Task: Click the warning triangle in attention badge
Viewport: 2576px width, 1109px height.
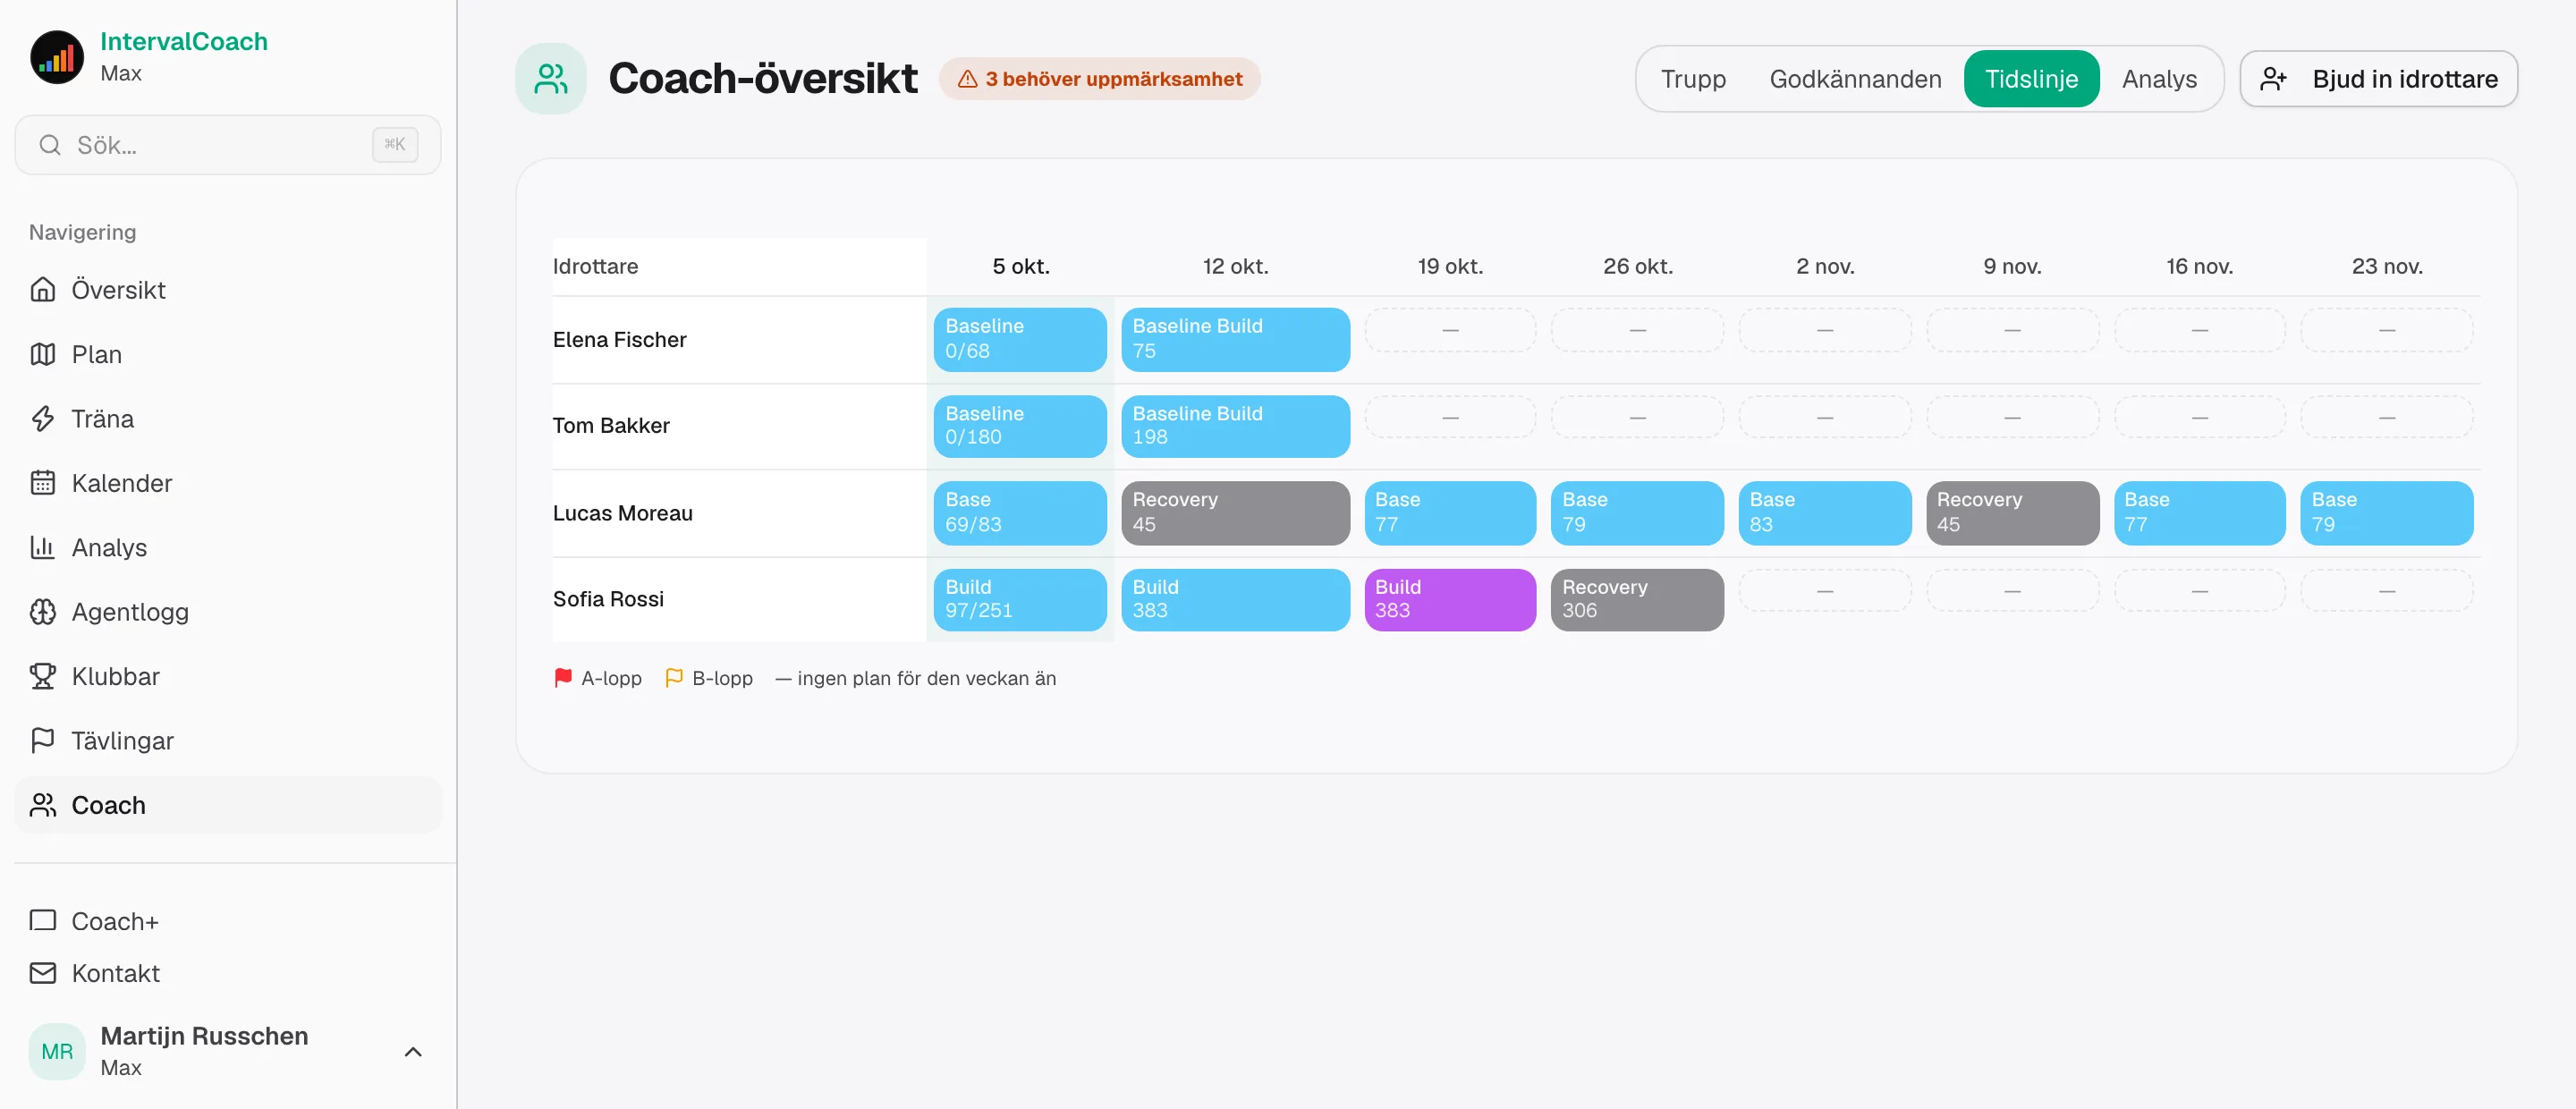Action: [967, 79]
